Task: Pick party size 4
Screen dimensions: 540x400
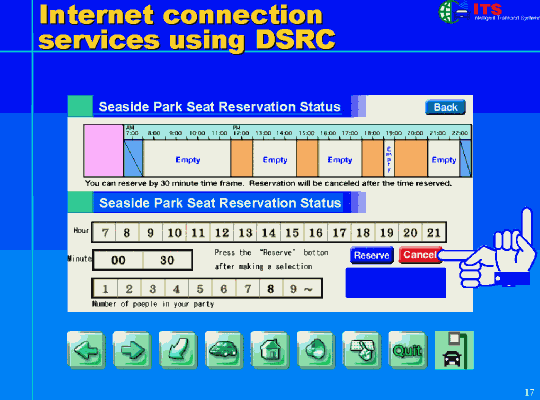Action: (x=176, y=289)
